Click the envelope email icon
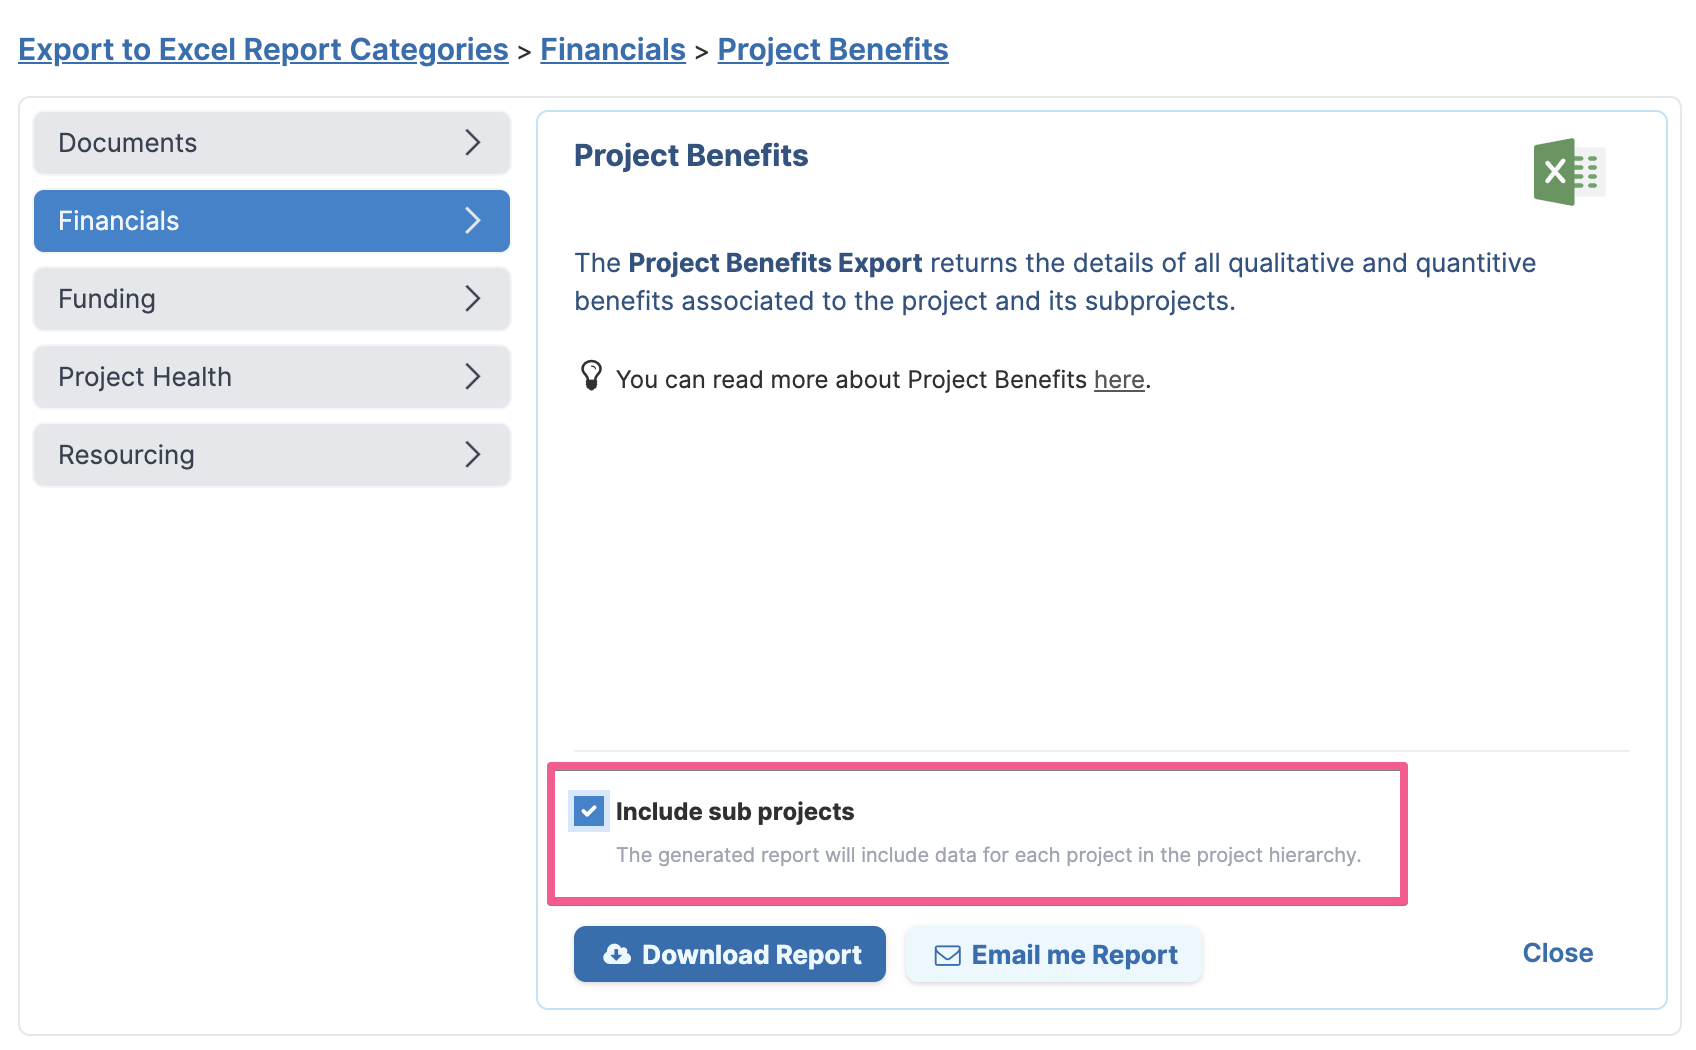The image size is (1696, 1050). click(x=947, y=956)
